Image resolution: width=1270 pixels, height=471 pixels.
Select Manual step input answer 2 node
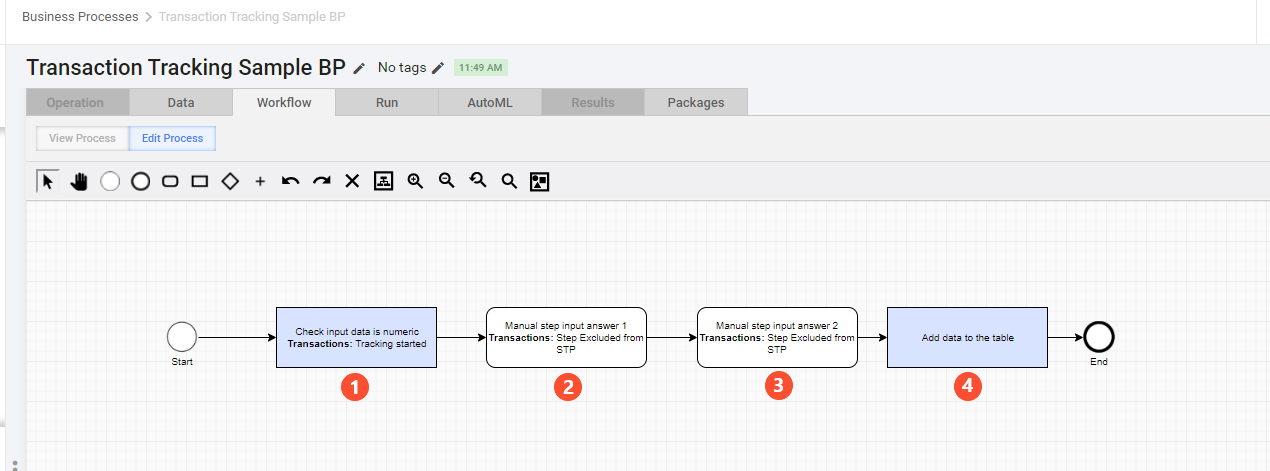(x=777, y=337)
